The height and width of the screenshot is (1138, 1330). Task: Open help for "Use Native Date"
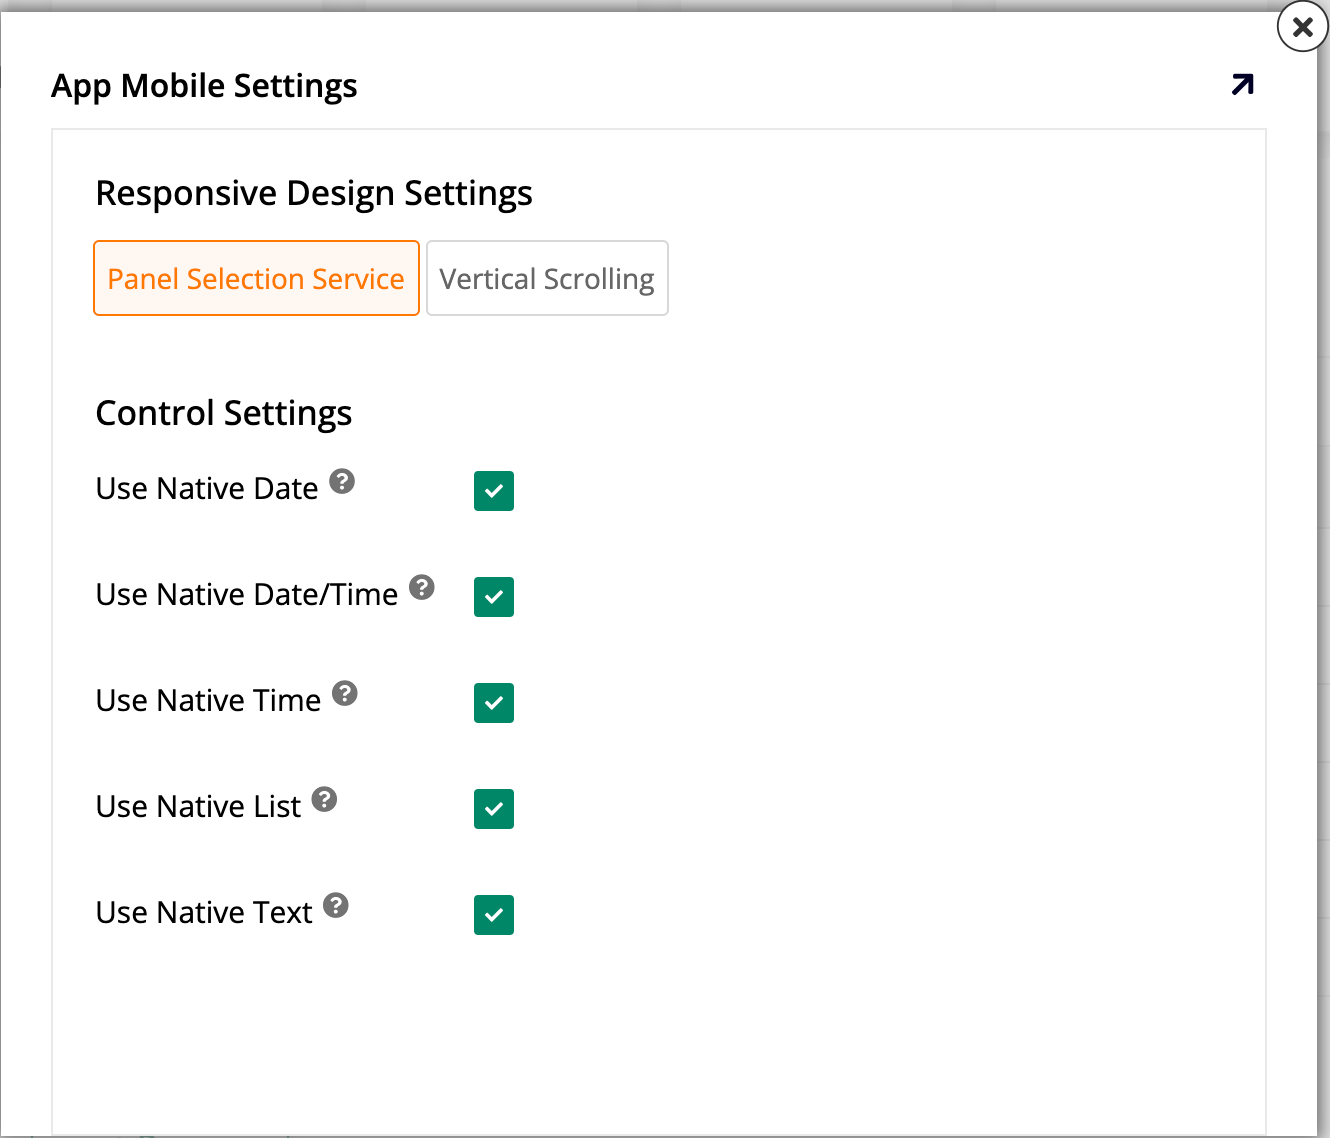click(341, 481)
